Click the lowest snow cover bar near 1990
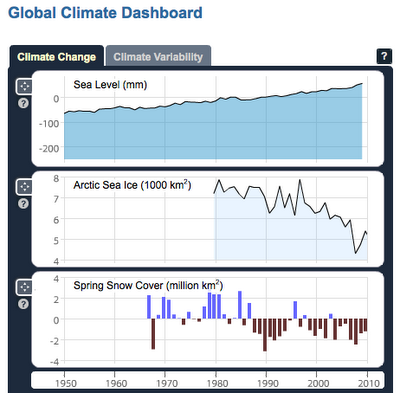The height and width of the screenshot is (393, 400). coord(265,335)
